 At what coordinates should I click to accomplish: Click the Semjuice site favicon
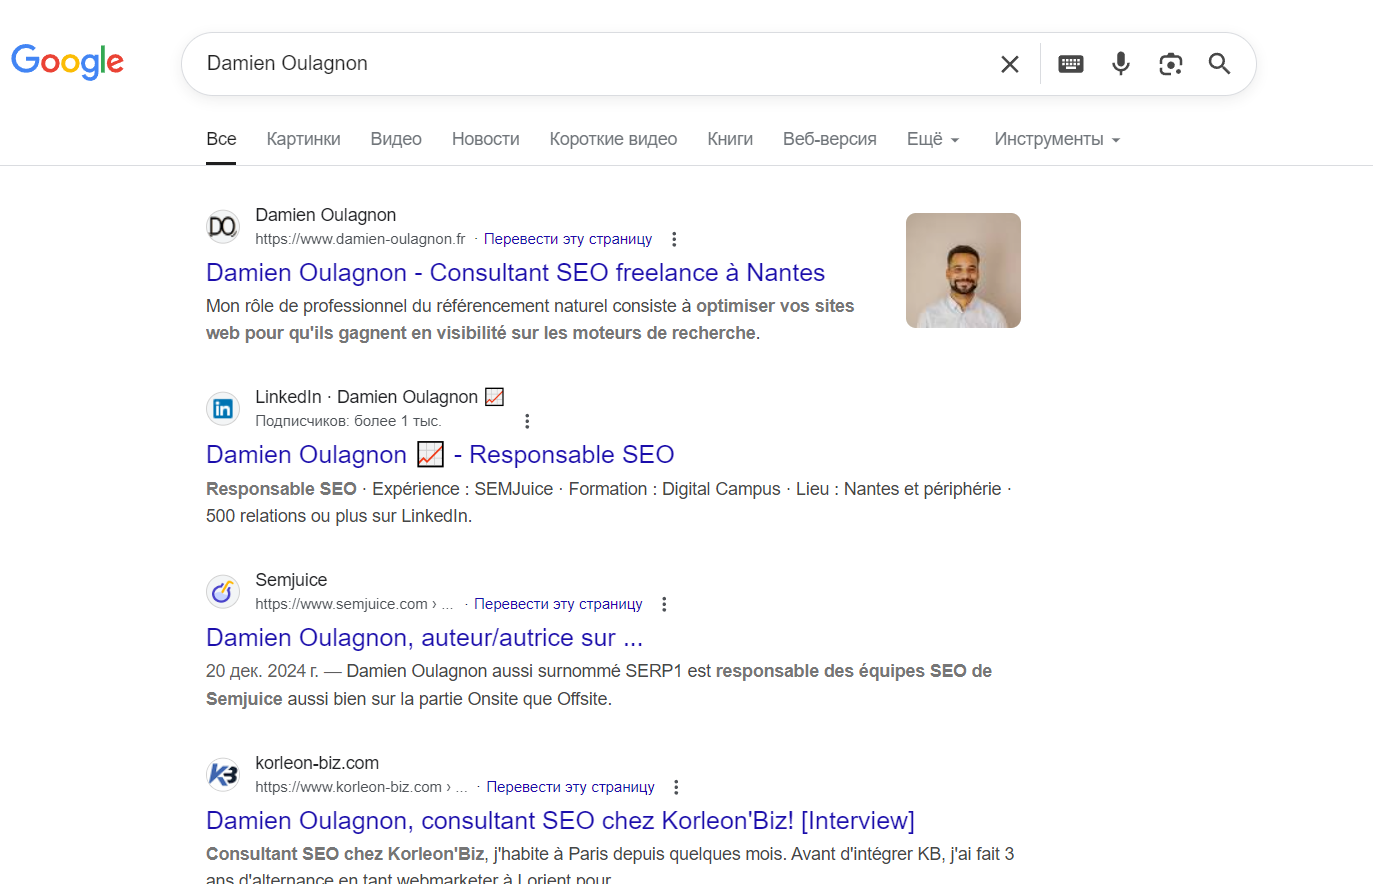(222, 591)
